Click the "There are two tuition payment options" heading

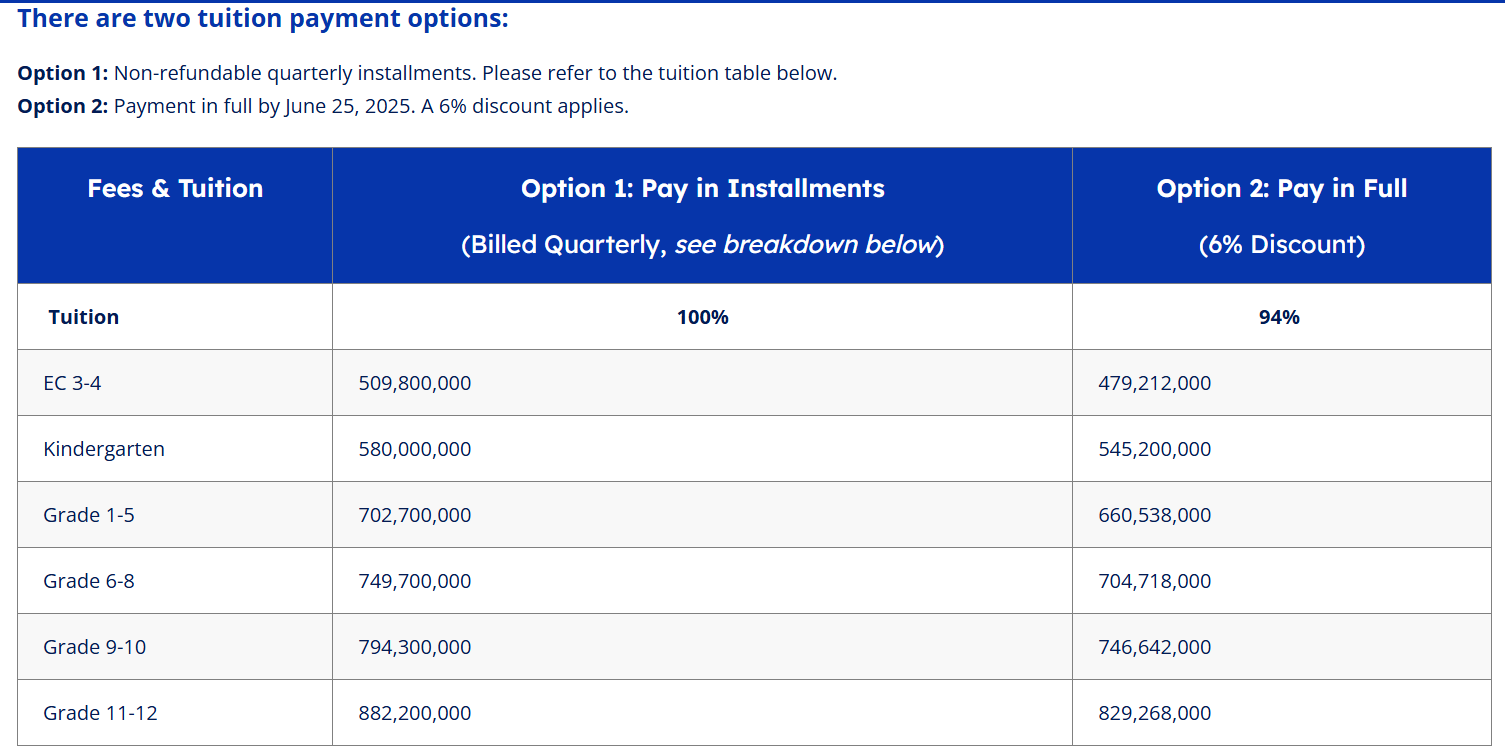click(x=263, y=19)
